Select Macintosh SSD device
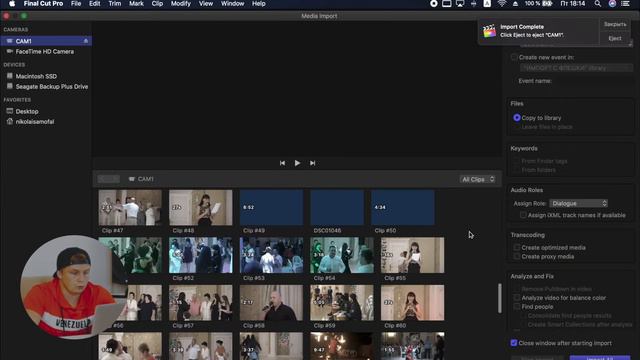 click(x=36, y=76)
